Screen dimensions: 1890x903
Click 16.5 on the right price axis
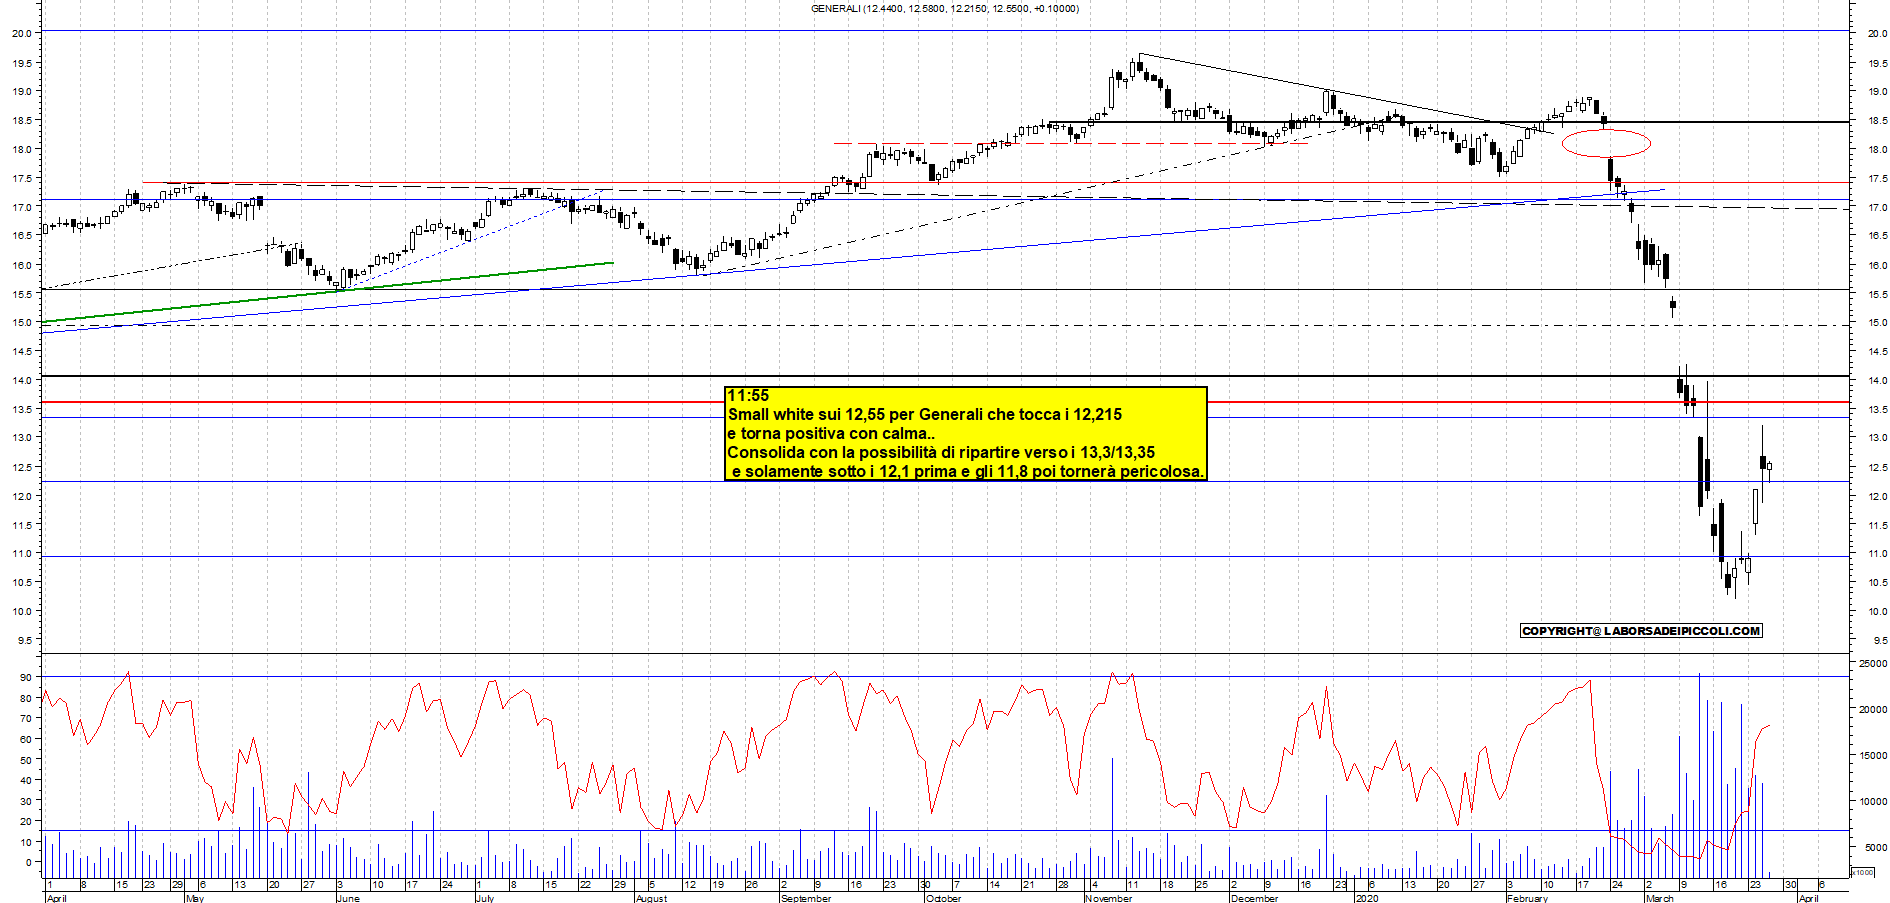tap(1877, 236)
